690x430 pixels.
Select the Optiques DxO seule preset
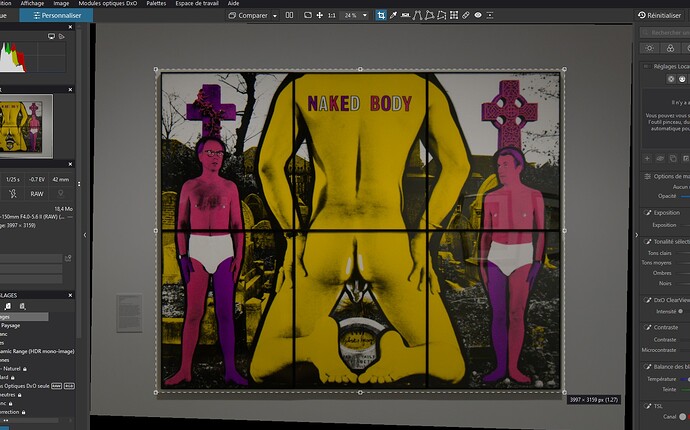37,386
